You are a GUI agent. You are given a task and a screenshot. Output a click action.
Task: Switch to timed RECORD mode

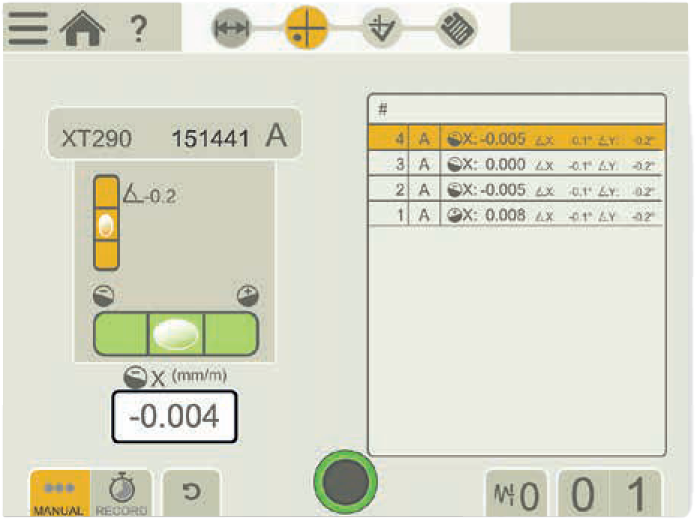(122, 493)
